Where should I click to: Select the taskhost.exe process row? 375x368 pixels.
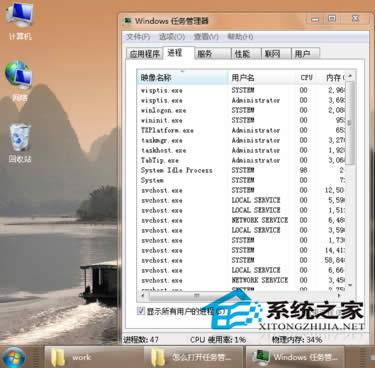point(242,150)
